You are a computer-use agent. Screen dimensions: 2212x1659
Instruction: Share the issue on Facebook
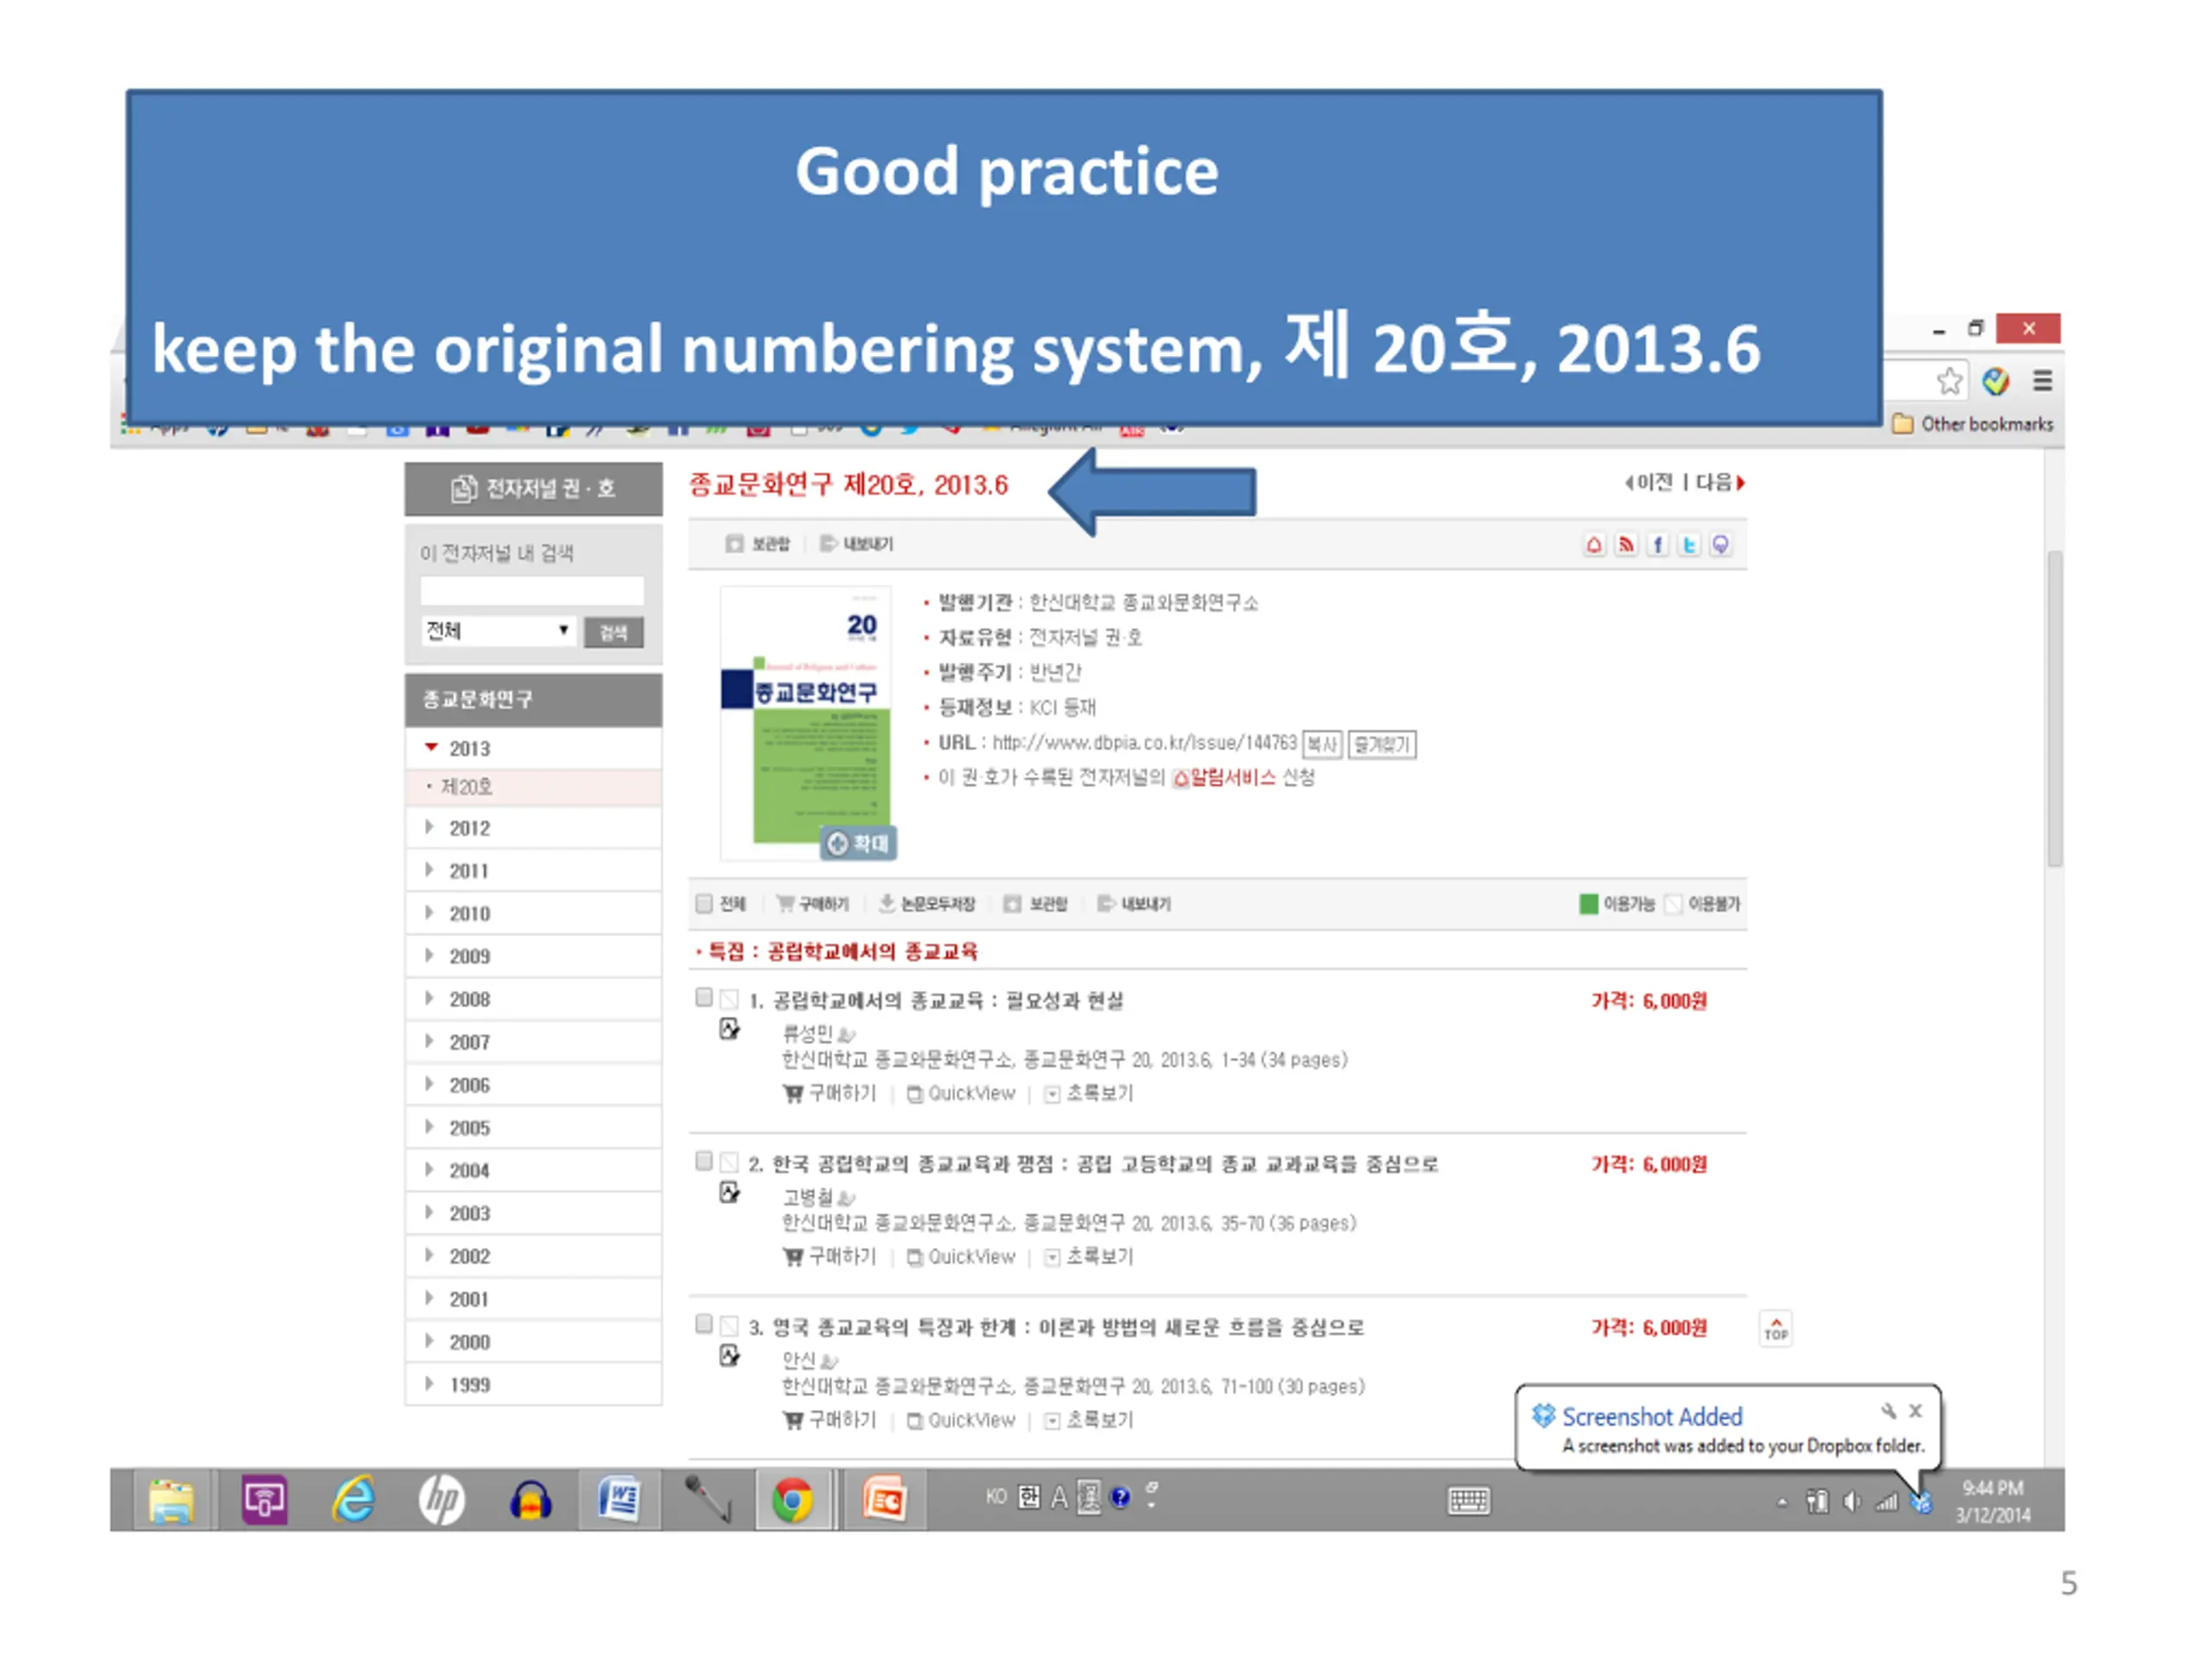1657,545
